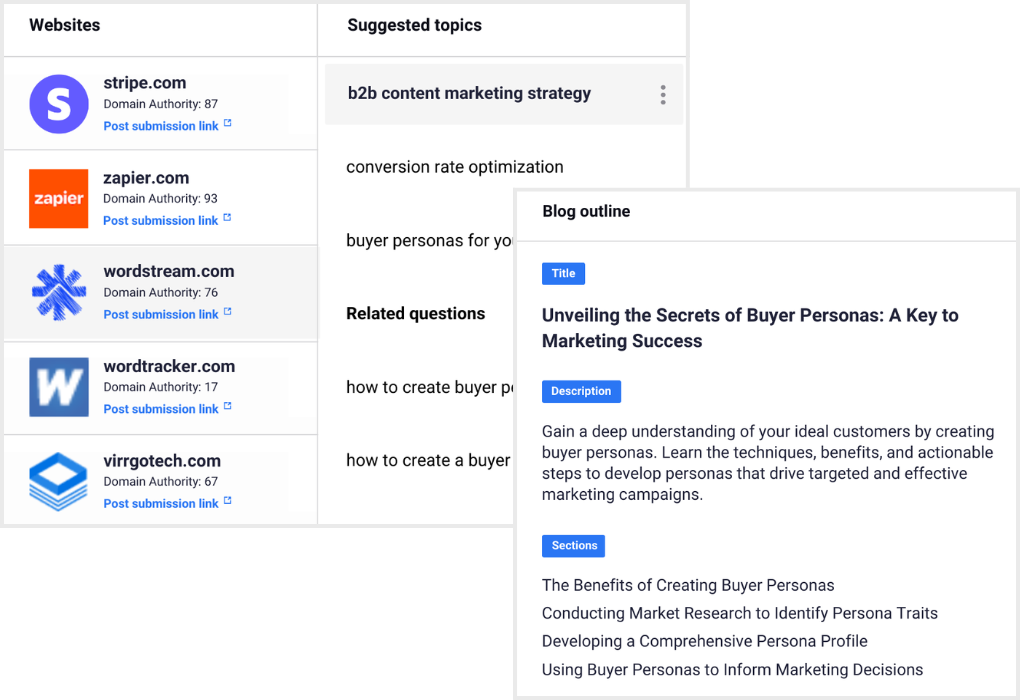This screenshot has width=1020, height=700.
Task: Select the 'how to create a buyer' question
Action: 428,460
